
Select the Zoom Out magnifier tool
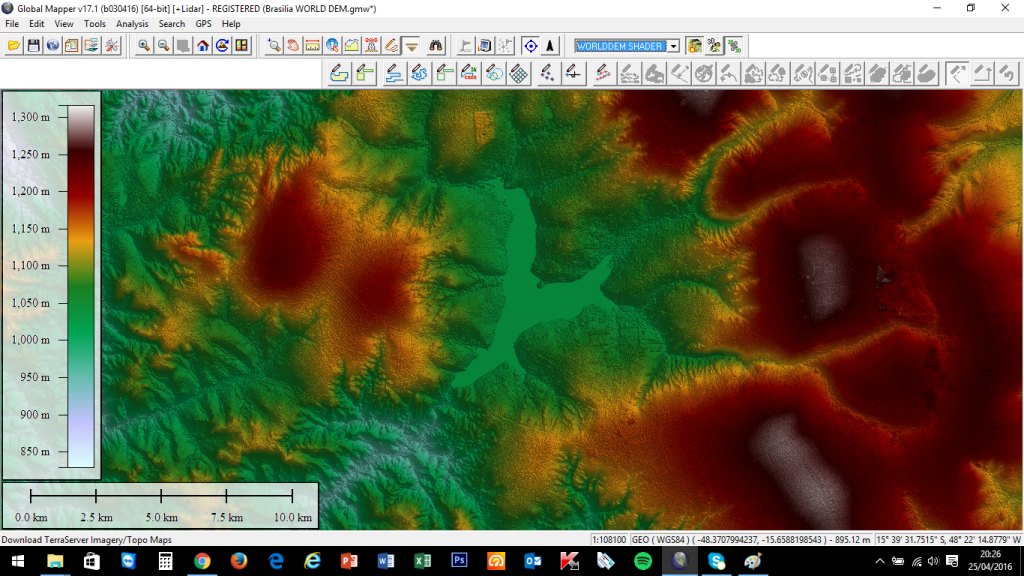(163, 46)
